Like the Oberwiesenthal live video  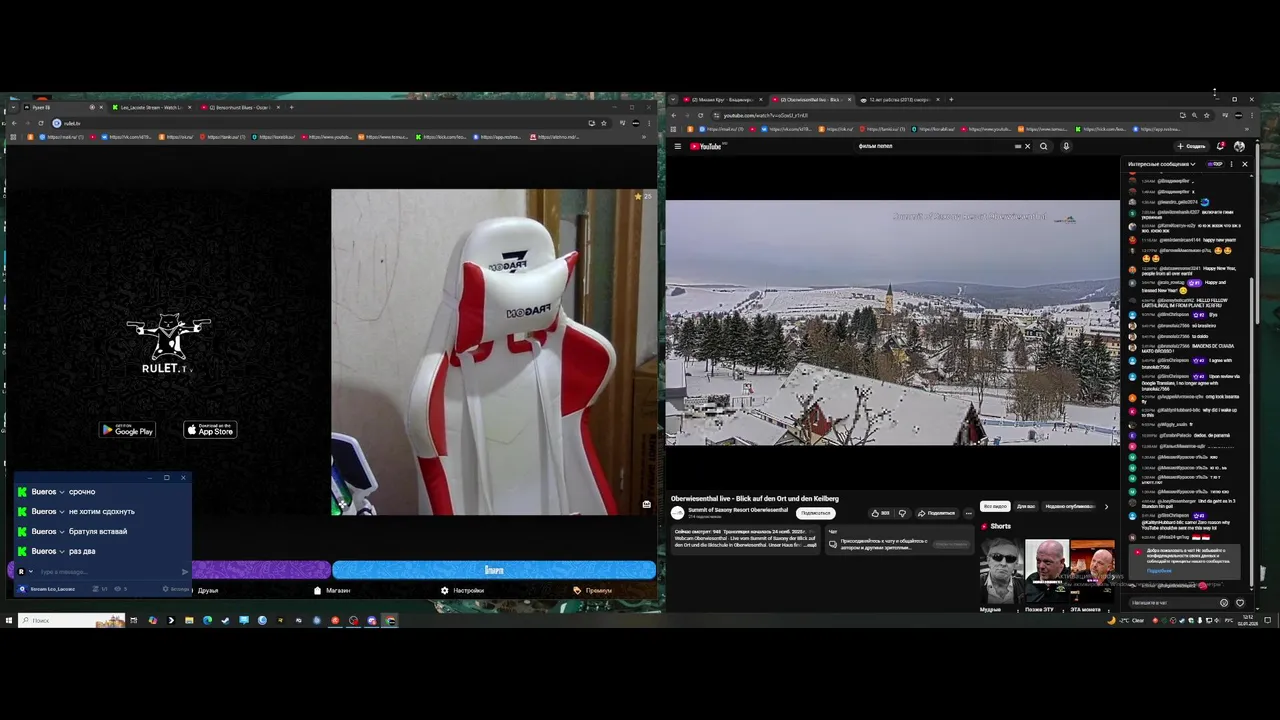click(880, 513)
